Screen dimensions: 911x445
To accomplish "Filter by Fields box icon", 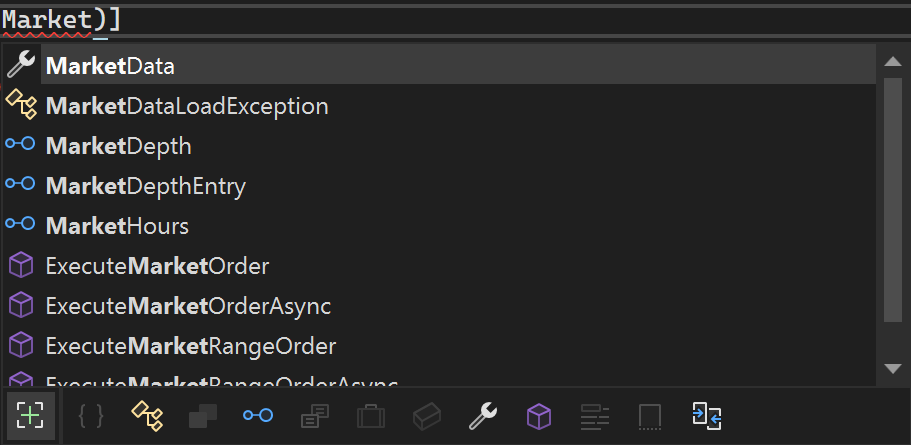I will pos(427,416).
